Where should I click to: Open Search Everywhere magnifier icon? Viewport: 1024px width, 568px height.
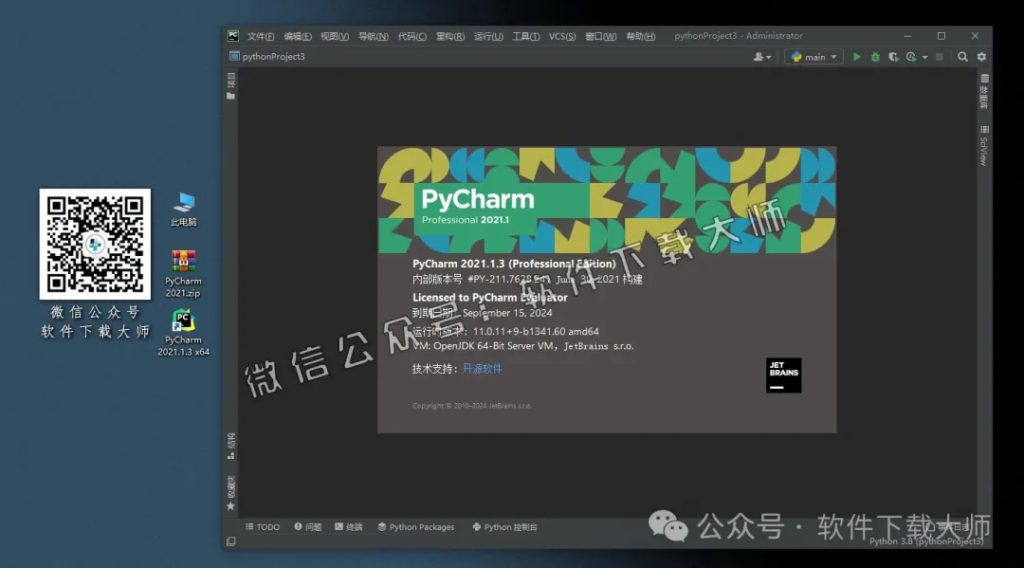pyautogui.click(x=963, y=57)
